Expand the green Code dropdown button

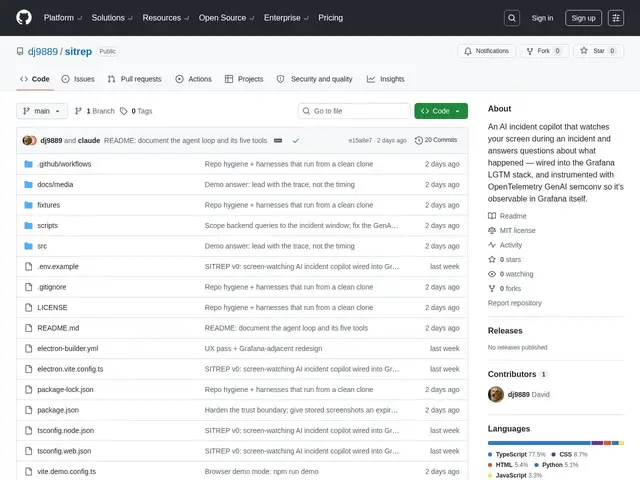441,111
